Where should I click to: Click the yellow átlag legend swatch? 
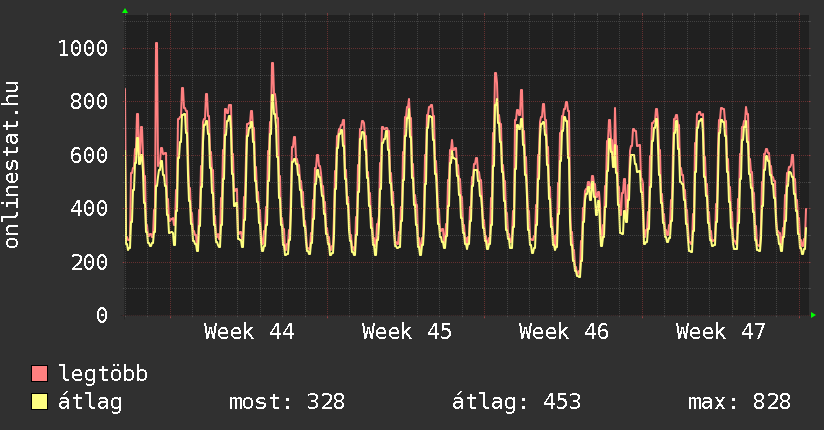[x=40, y=402]
